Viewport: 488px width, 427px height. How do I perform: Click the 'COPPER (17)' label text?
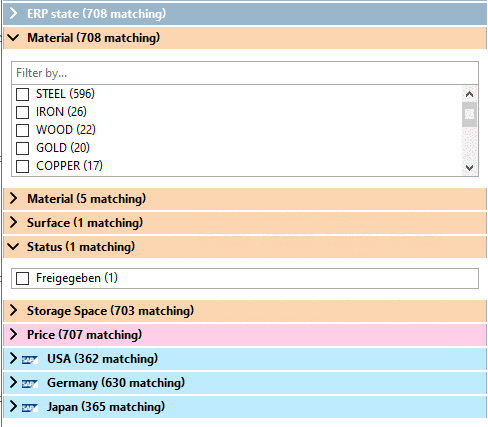(69, 166)
